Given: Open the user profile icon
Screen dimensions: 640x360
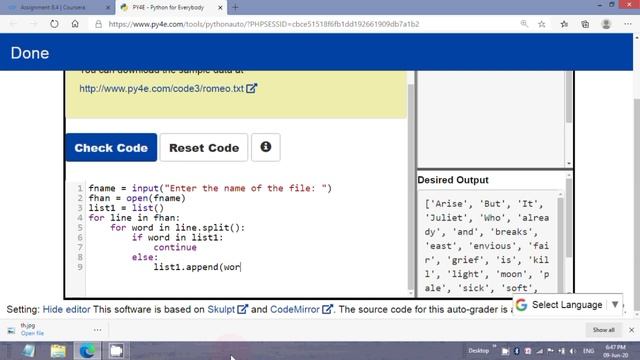Looking at the screenshot, I should click(x=606, y=24).
